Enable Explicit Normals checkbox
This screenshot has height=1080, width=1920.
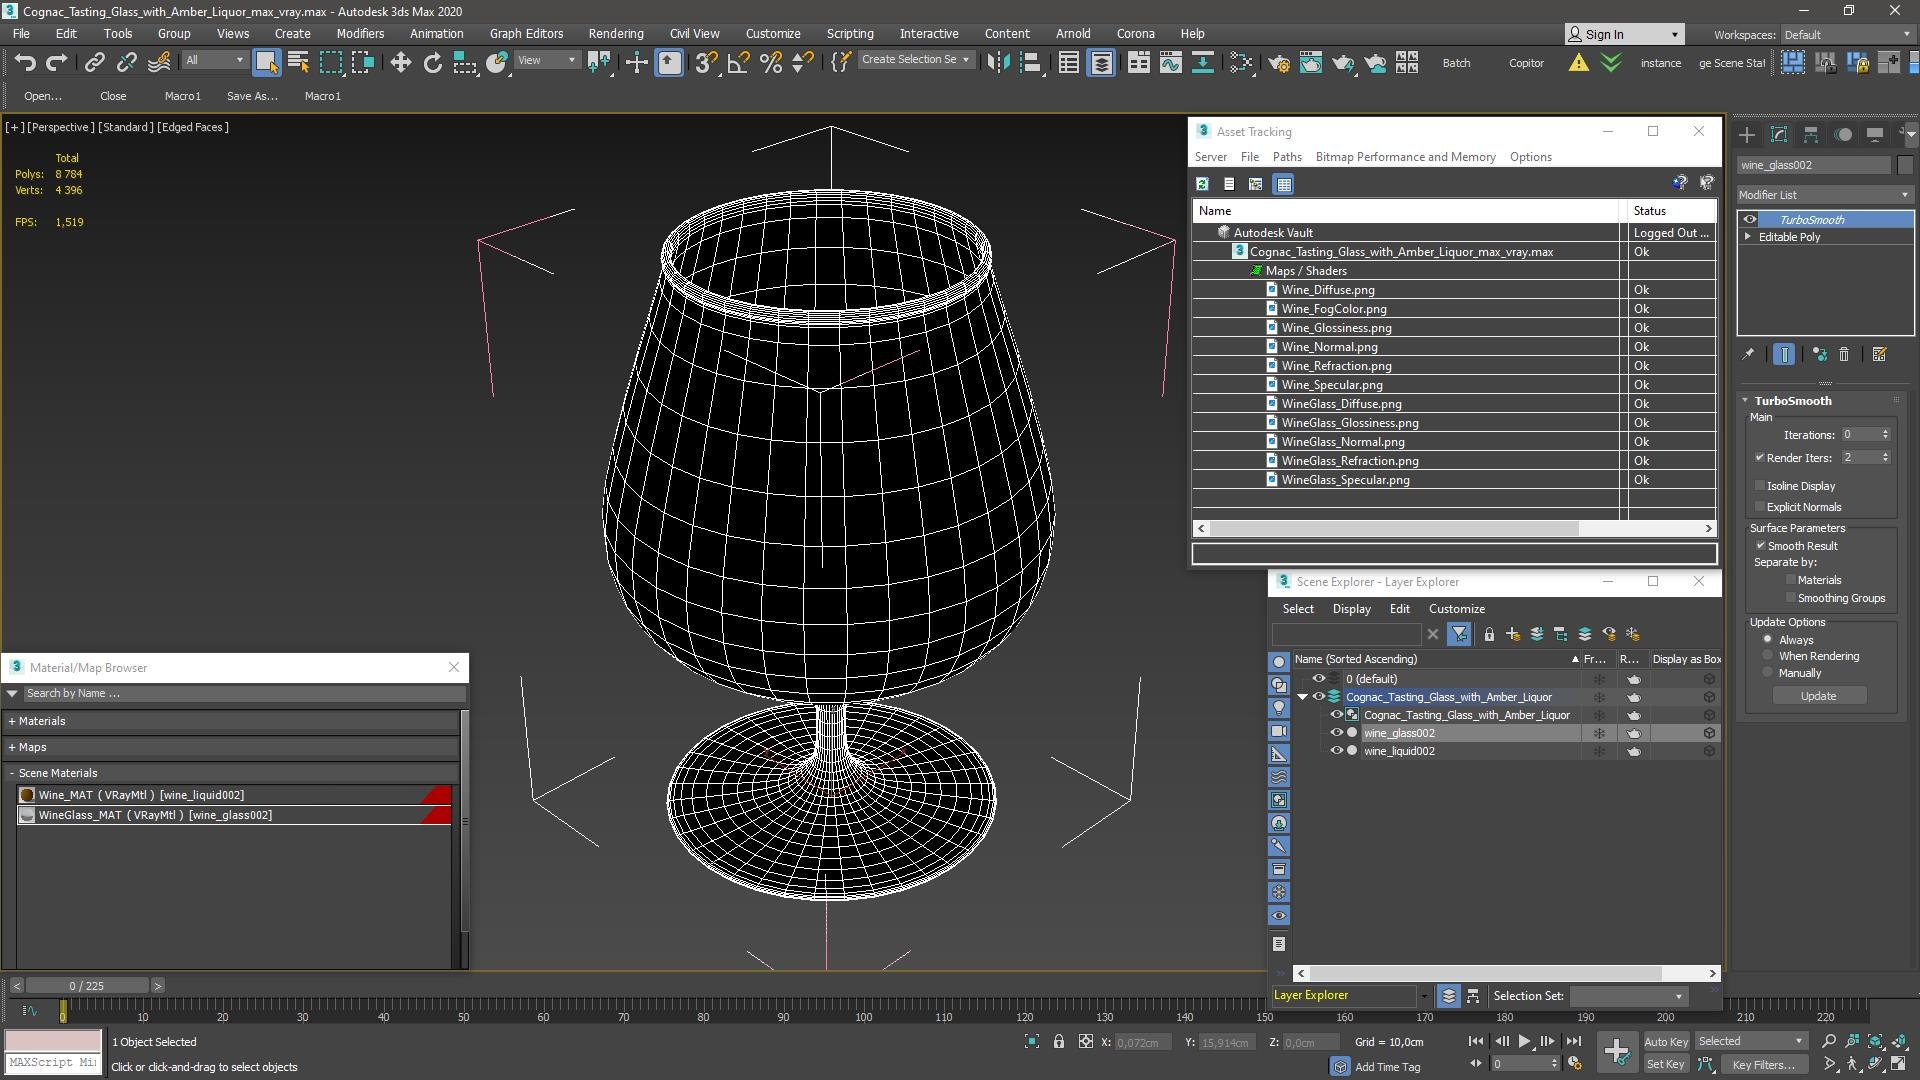pyautogui.click(x=1760, y=506)
